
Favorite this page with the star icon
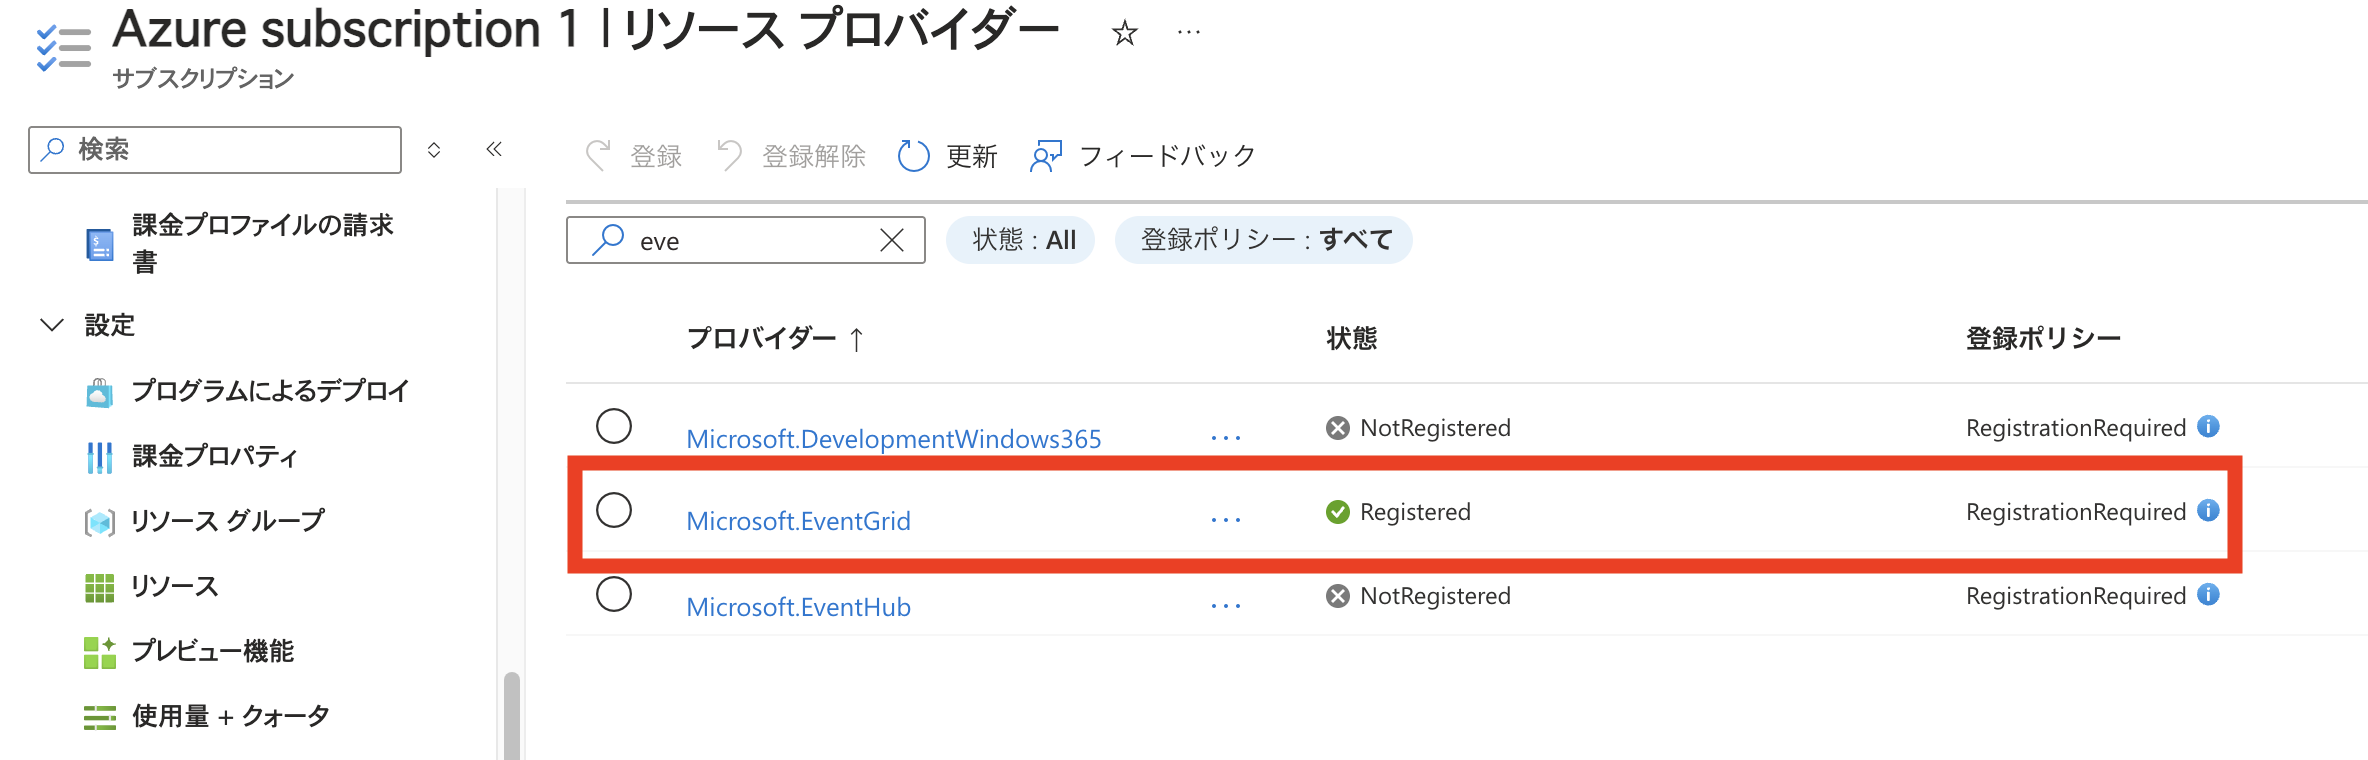click(x=1125, y=33)
